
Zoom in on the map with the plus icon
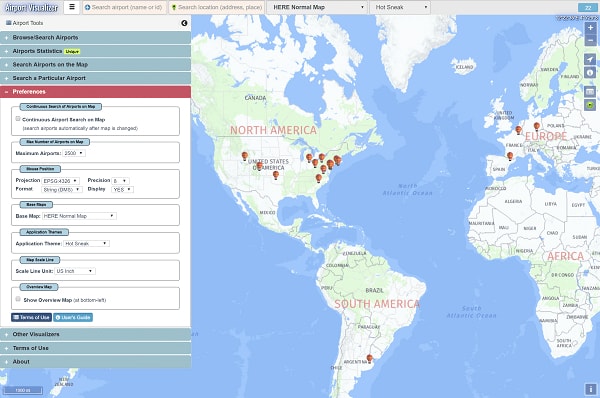point(590,28)
